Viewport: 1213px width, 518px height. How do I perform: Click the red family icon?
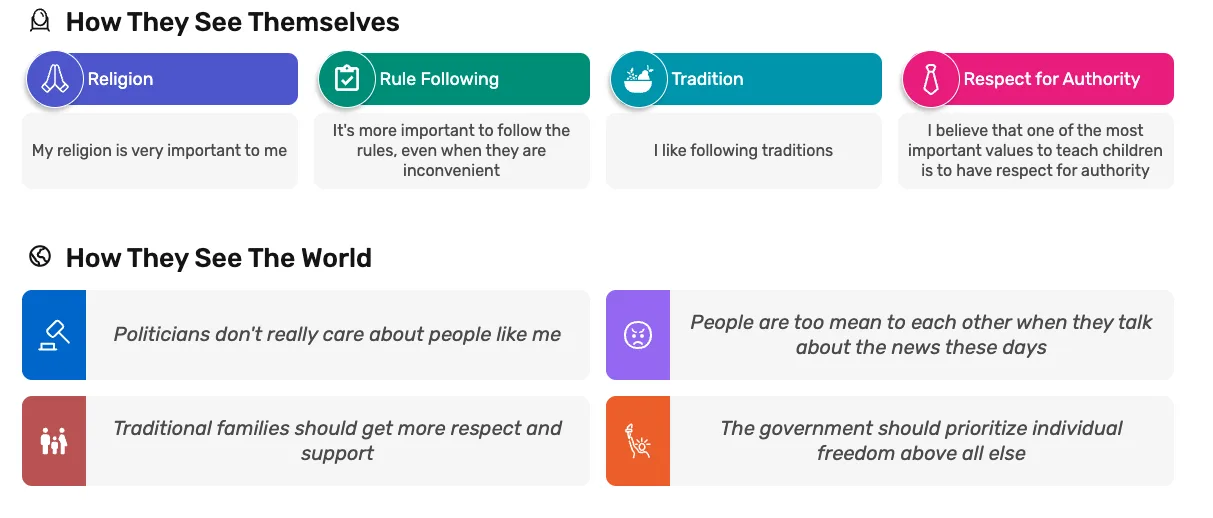coord(54,441)
